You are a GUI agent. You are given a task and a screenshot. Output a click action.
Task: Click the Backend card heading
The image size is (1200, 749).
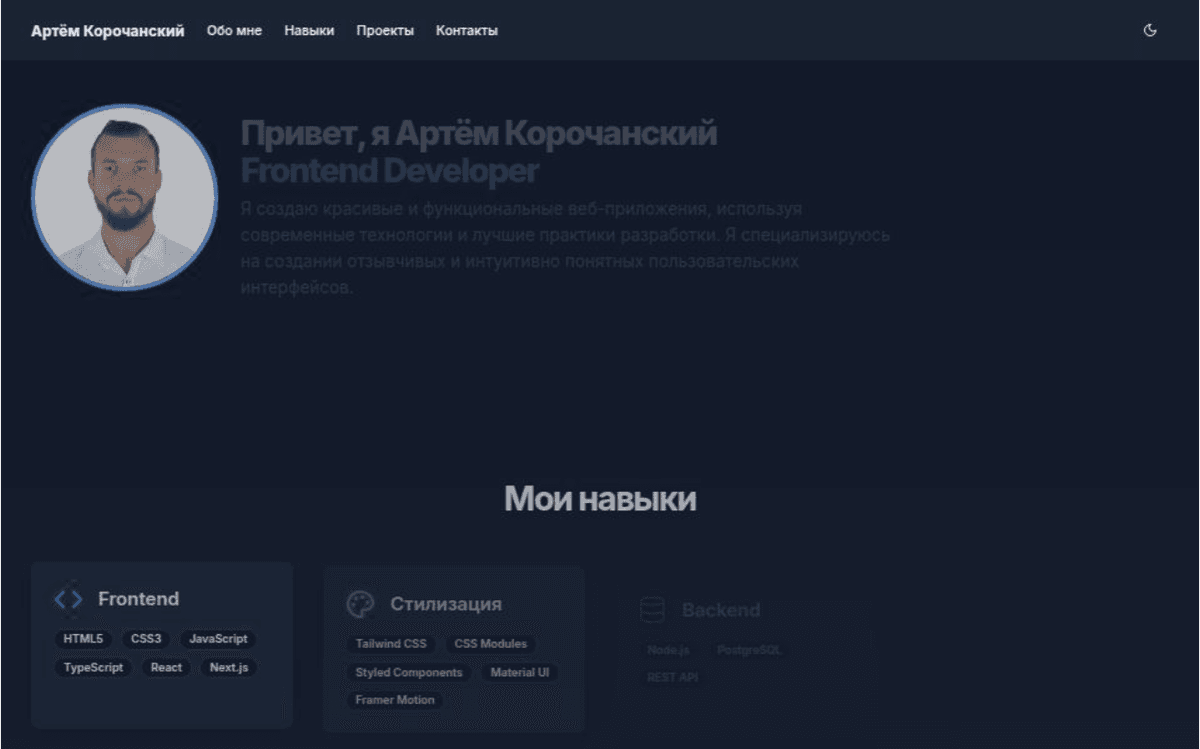[x=721, y=610]
